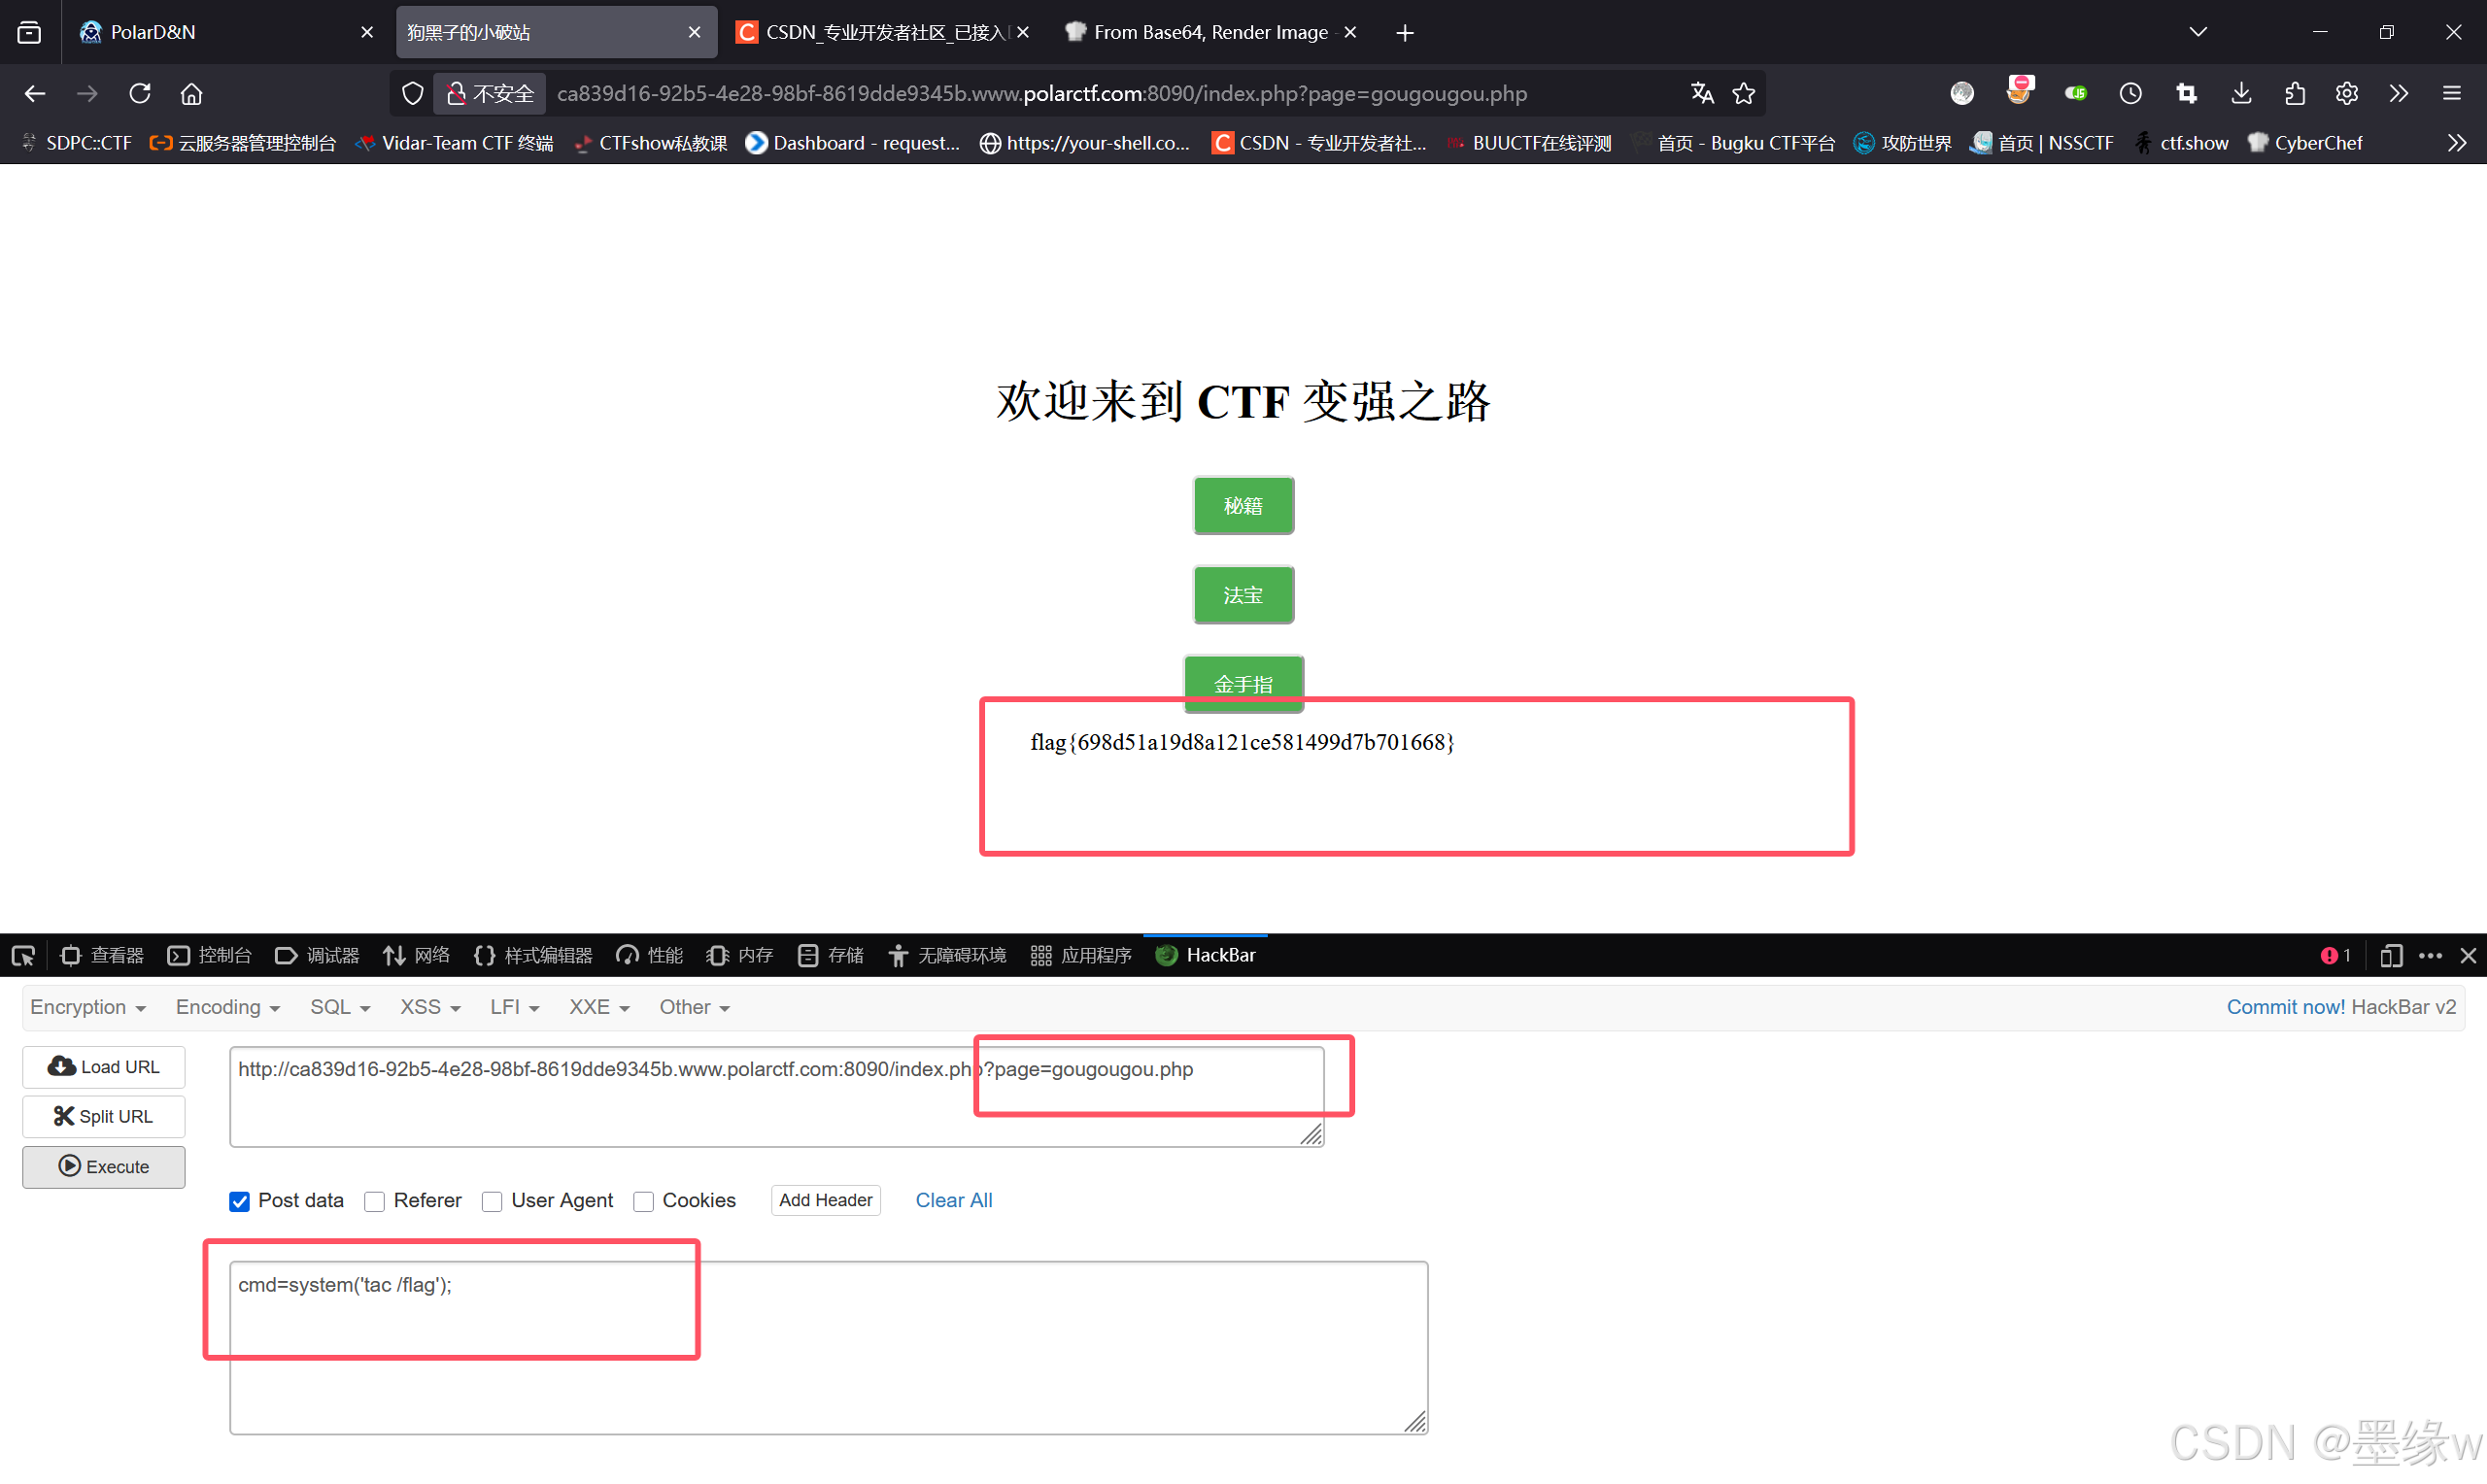This screenshot has width=2487, height=1484.
Task: Click the Clear All link
Action: 953,1200
